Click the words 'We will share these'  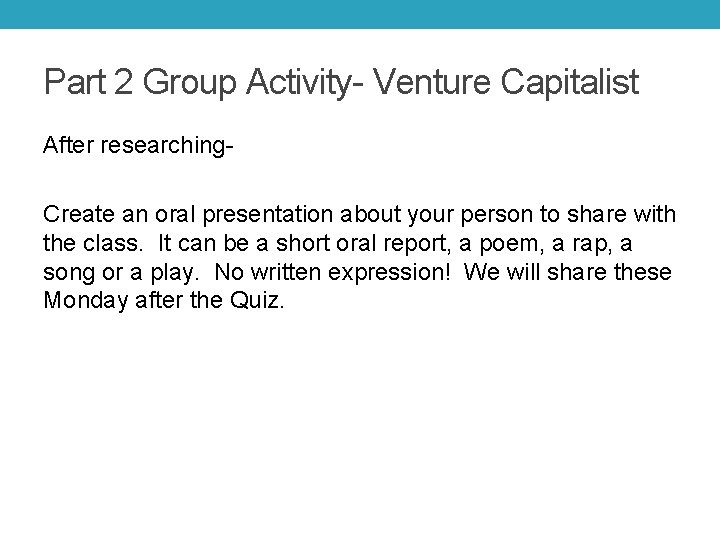568,273
